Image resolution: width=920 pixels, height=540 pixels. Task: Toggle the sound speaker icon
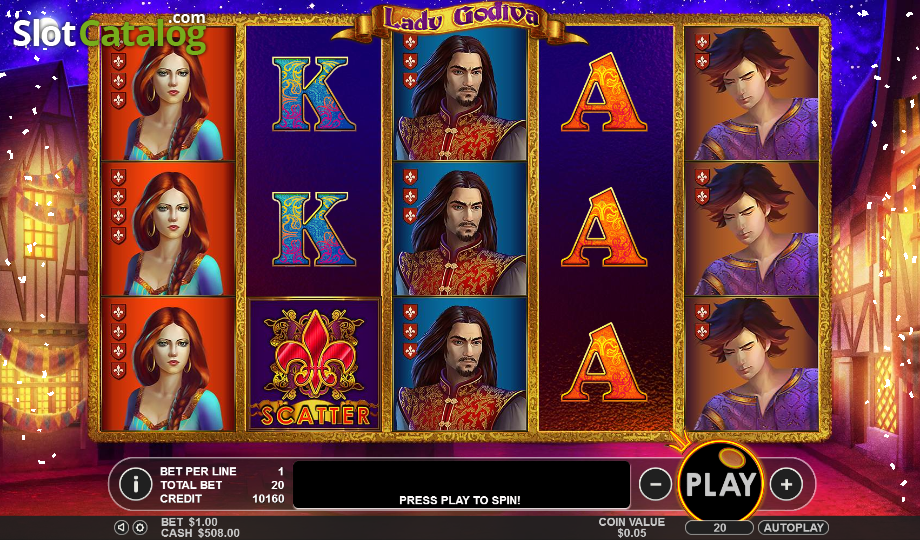pos(120,527)
